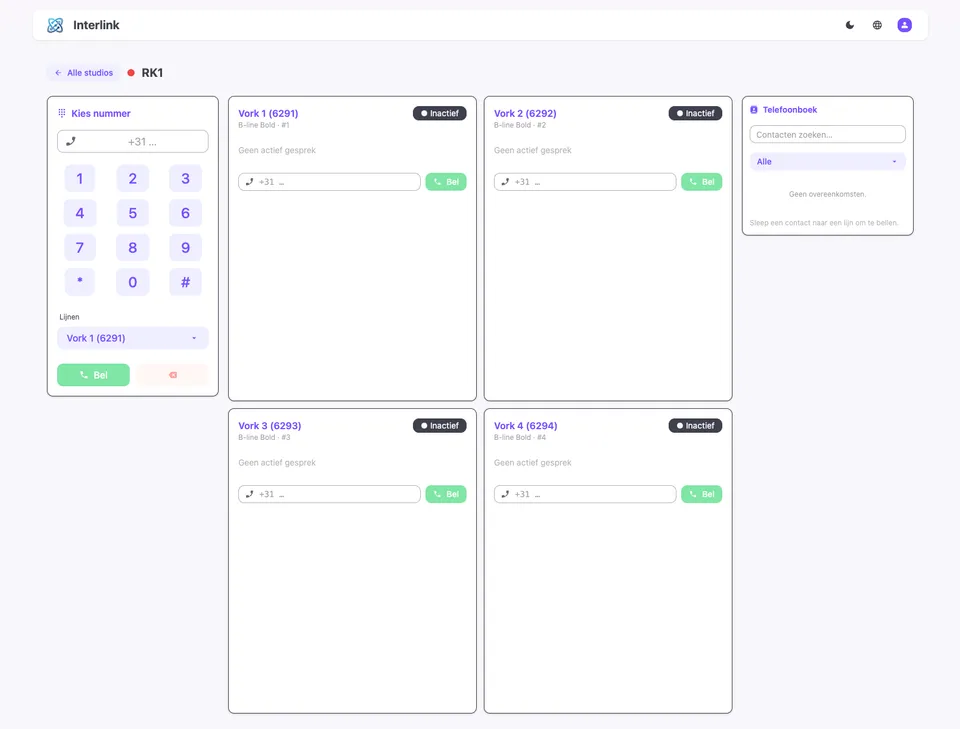Tap dialpad key 0

(x=133, y=282)
